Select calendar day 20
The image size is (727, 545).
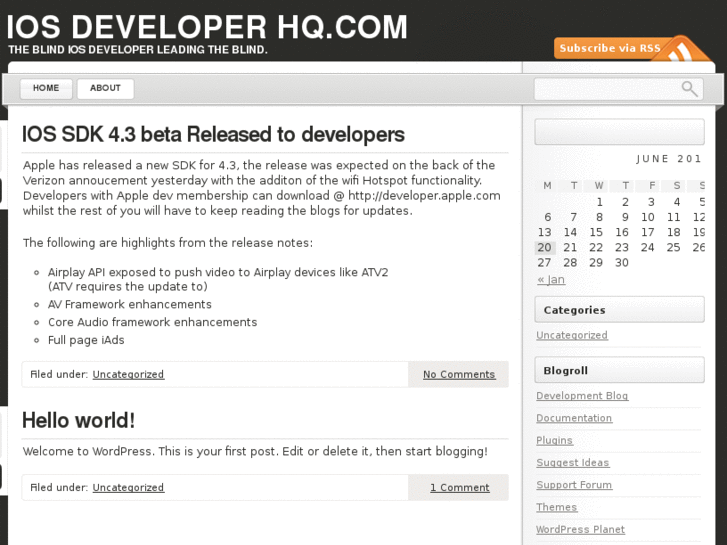click(544, 248)
